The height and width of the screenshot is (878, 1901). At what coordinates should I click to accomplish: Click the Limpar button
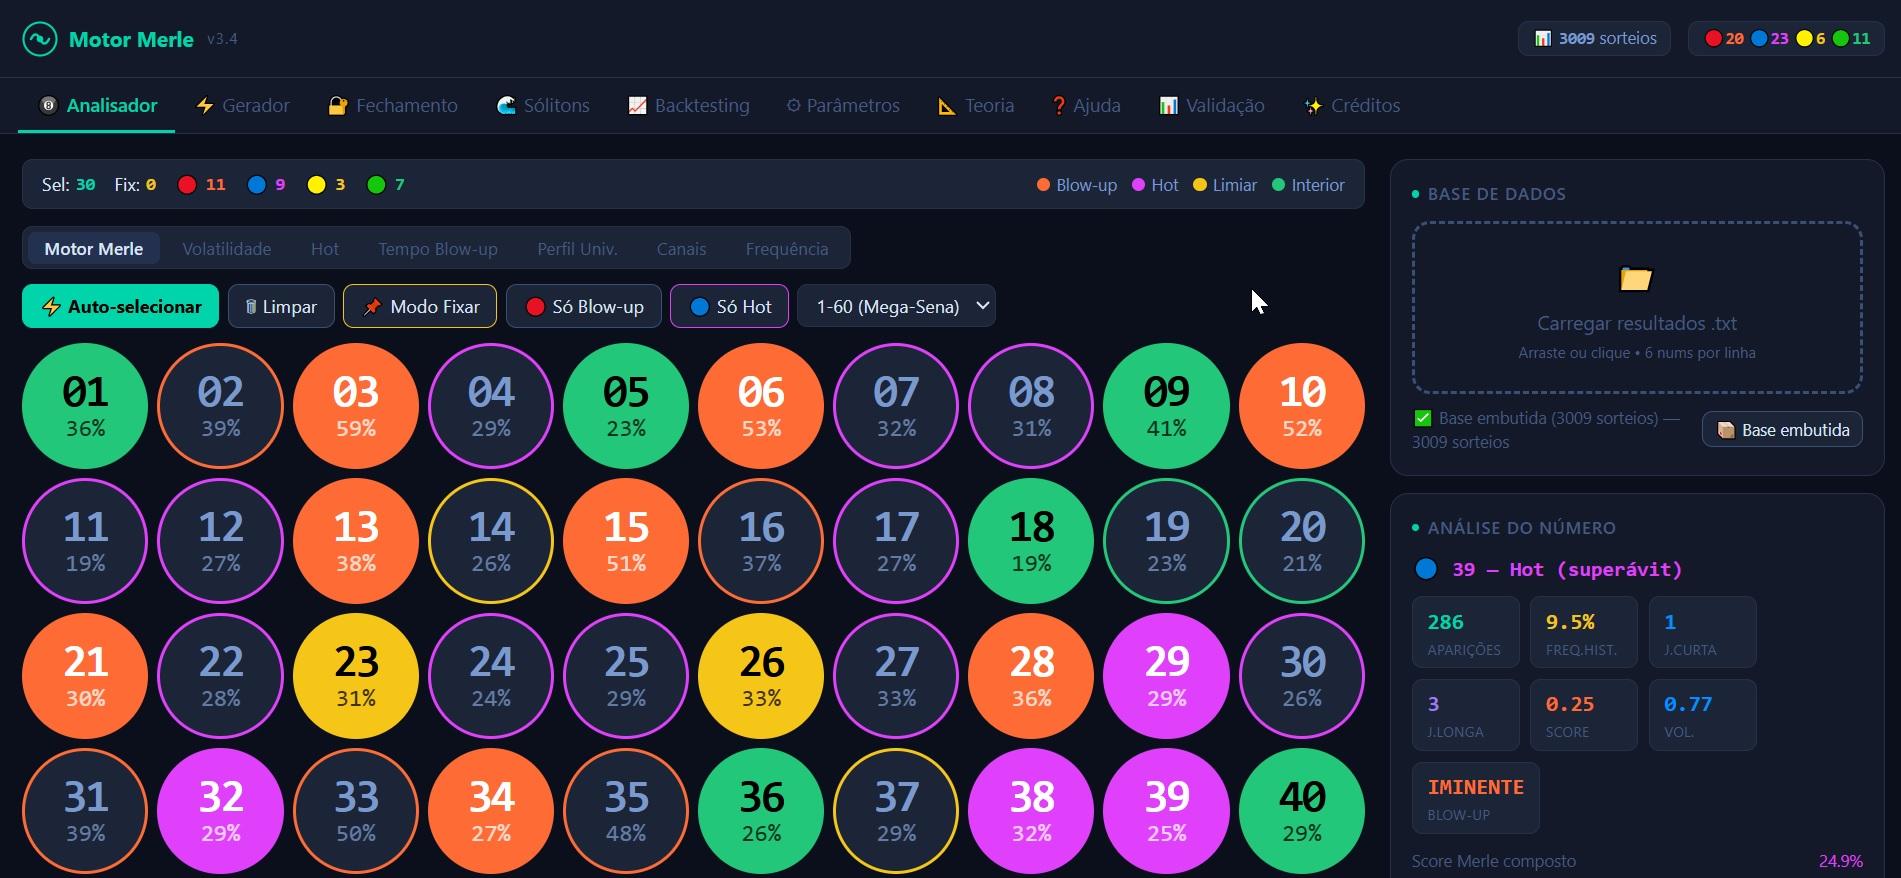tap(281, 306)
